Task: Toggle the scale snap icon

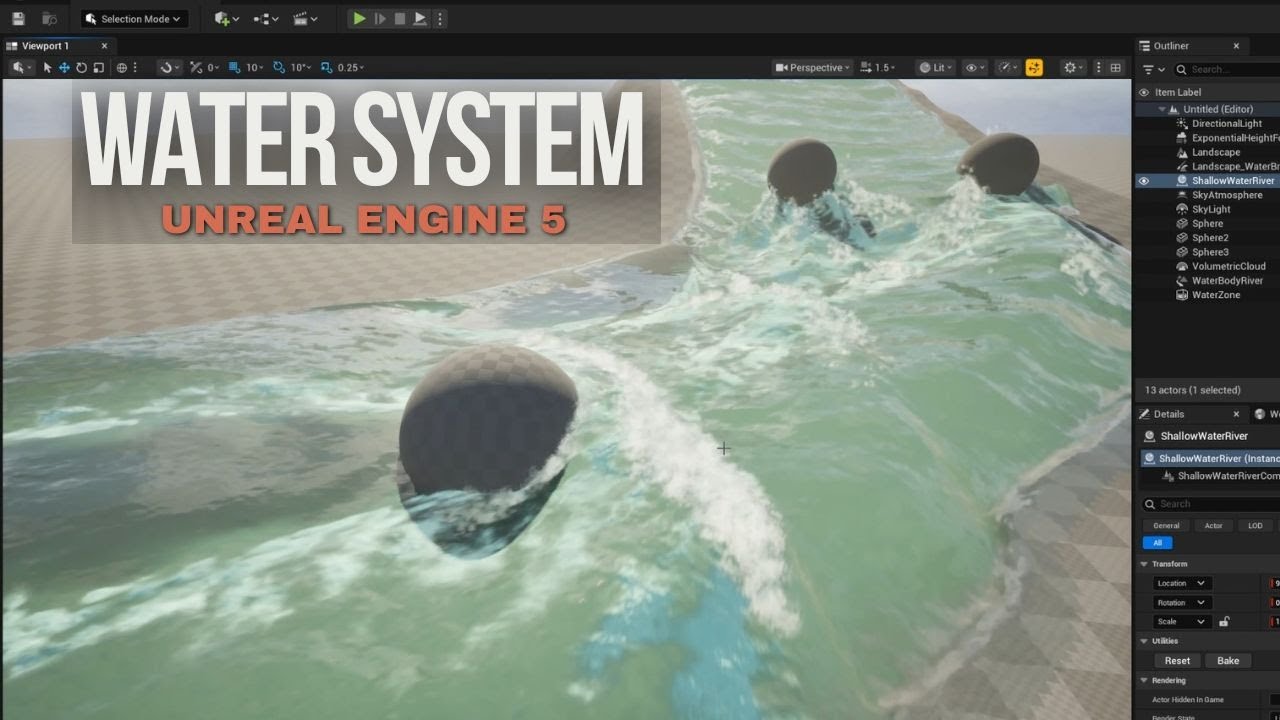Action: tap(327, 67)
